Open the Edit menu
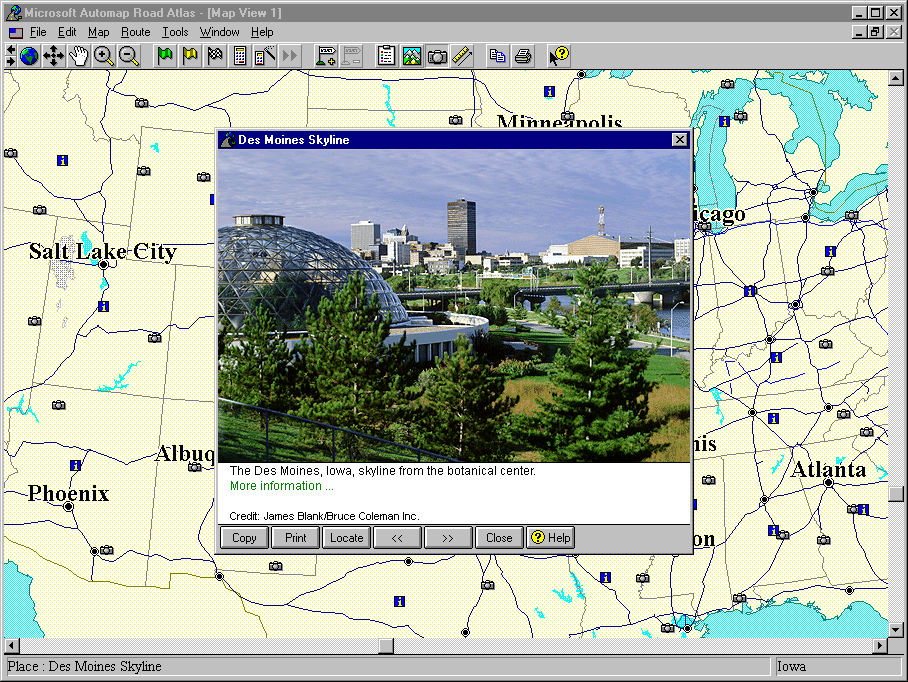Image resolution: width=908 pixels, height=682 pixels. coord(67,32)
